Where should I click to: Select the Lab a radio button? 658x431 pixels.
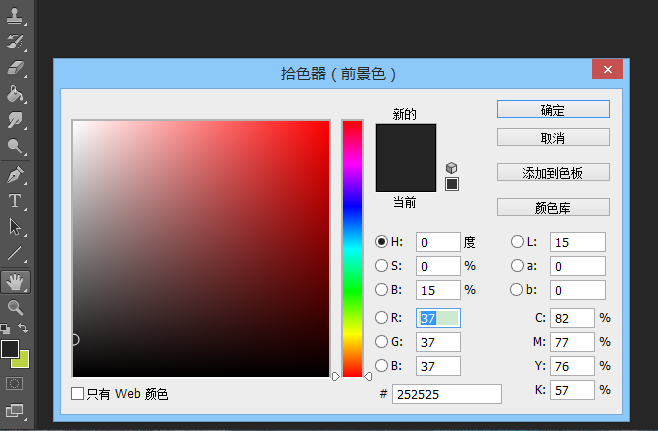point(517,266)
